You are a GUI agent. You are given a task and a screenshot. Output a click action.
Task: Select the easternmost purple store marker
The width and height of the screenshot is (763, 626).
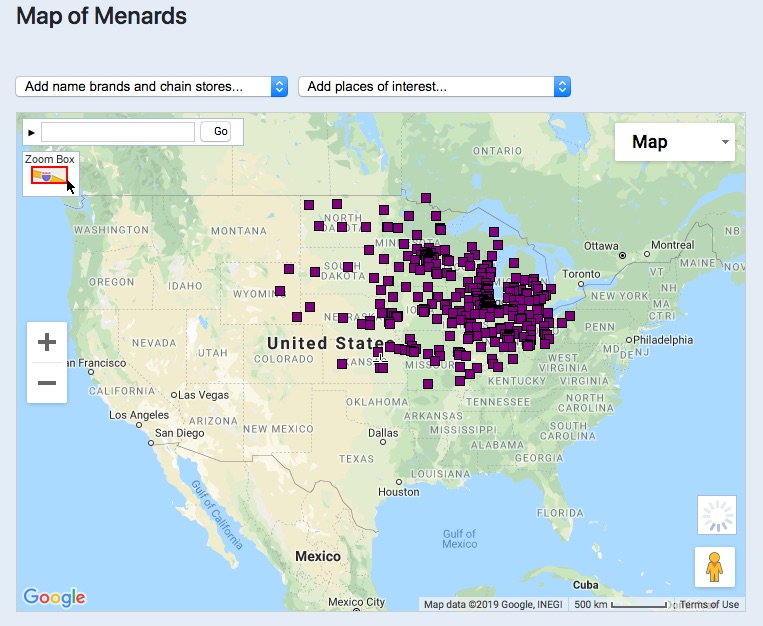pyautogui.click(x=570, y=317)
